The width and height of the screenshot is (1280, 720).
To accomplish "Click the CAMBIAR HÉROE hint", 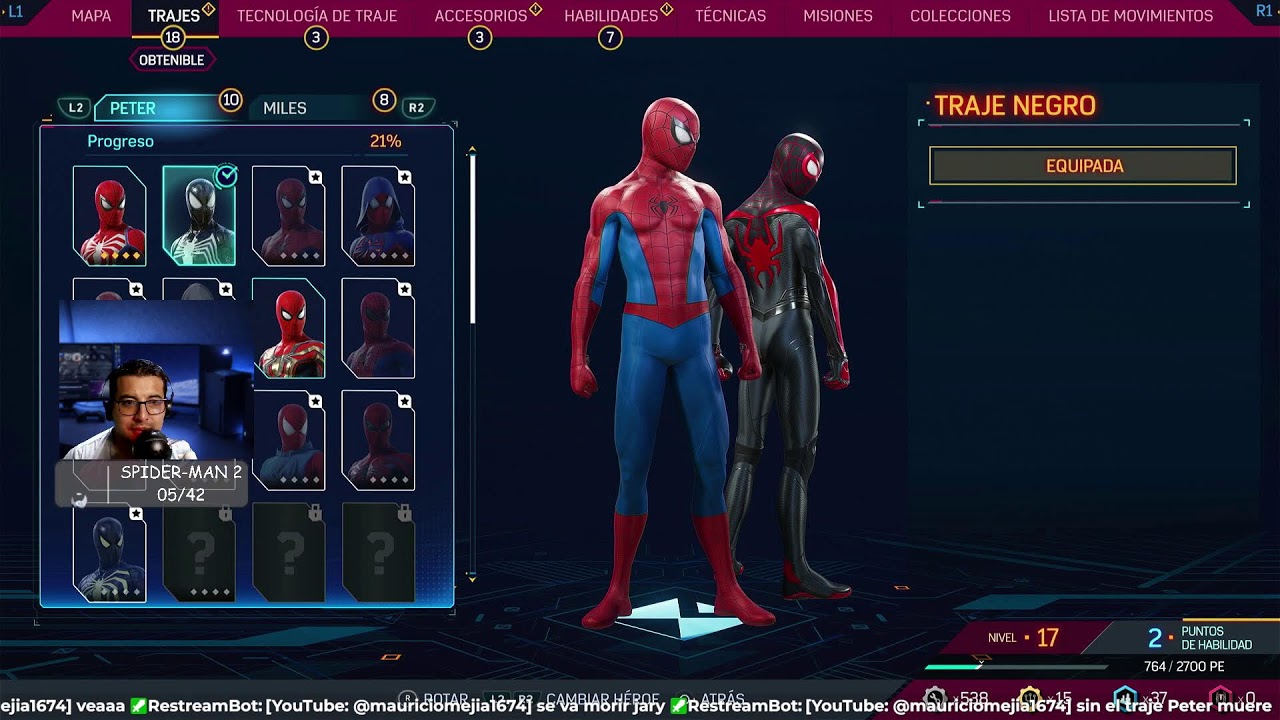I will [x=574, y=699].
